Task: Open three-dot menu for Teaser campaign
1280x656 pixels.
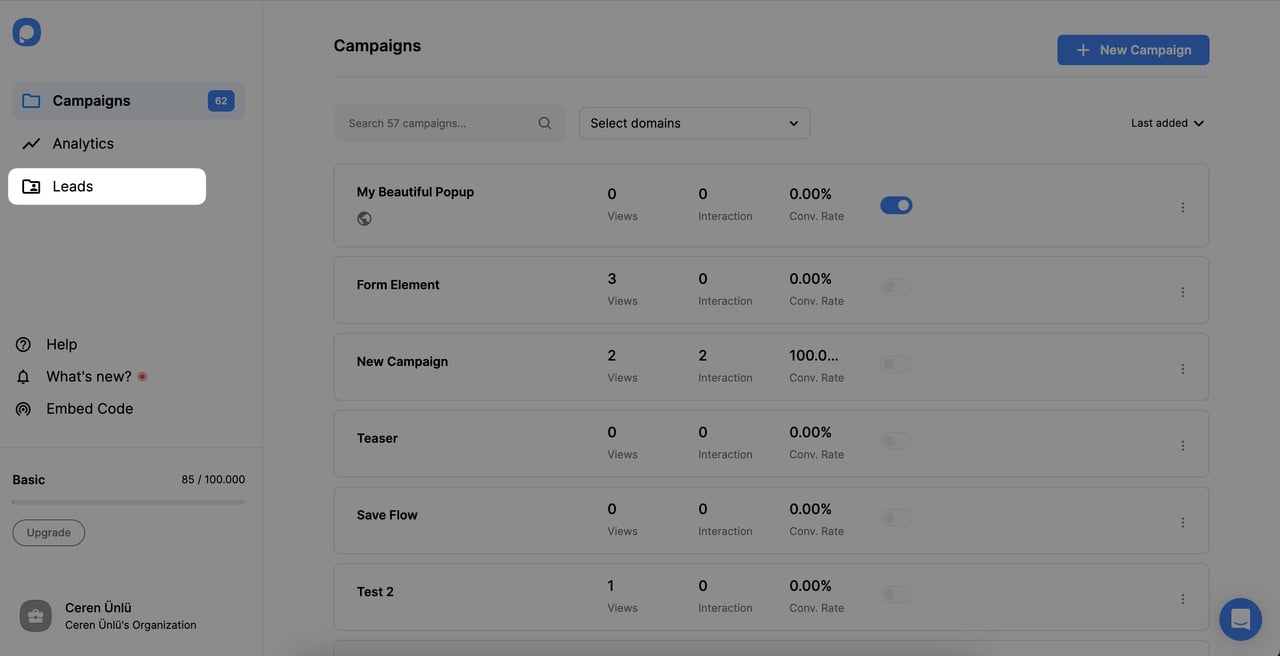Action: [x=1182, y=446]
